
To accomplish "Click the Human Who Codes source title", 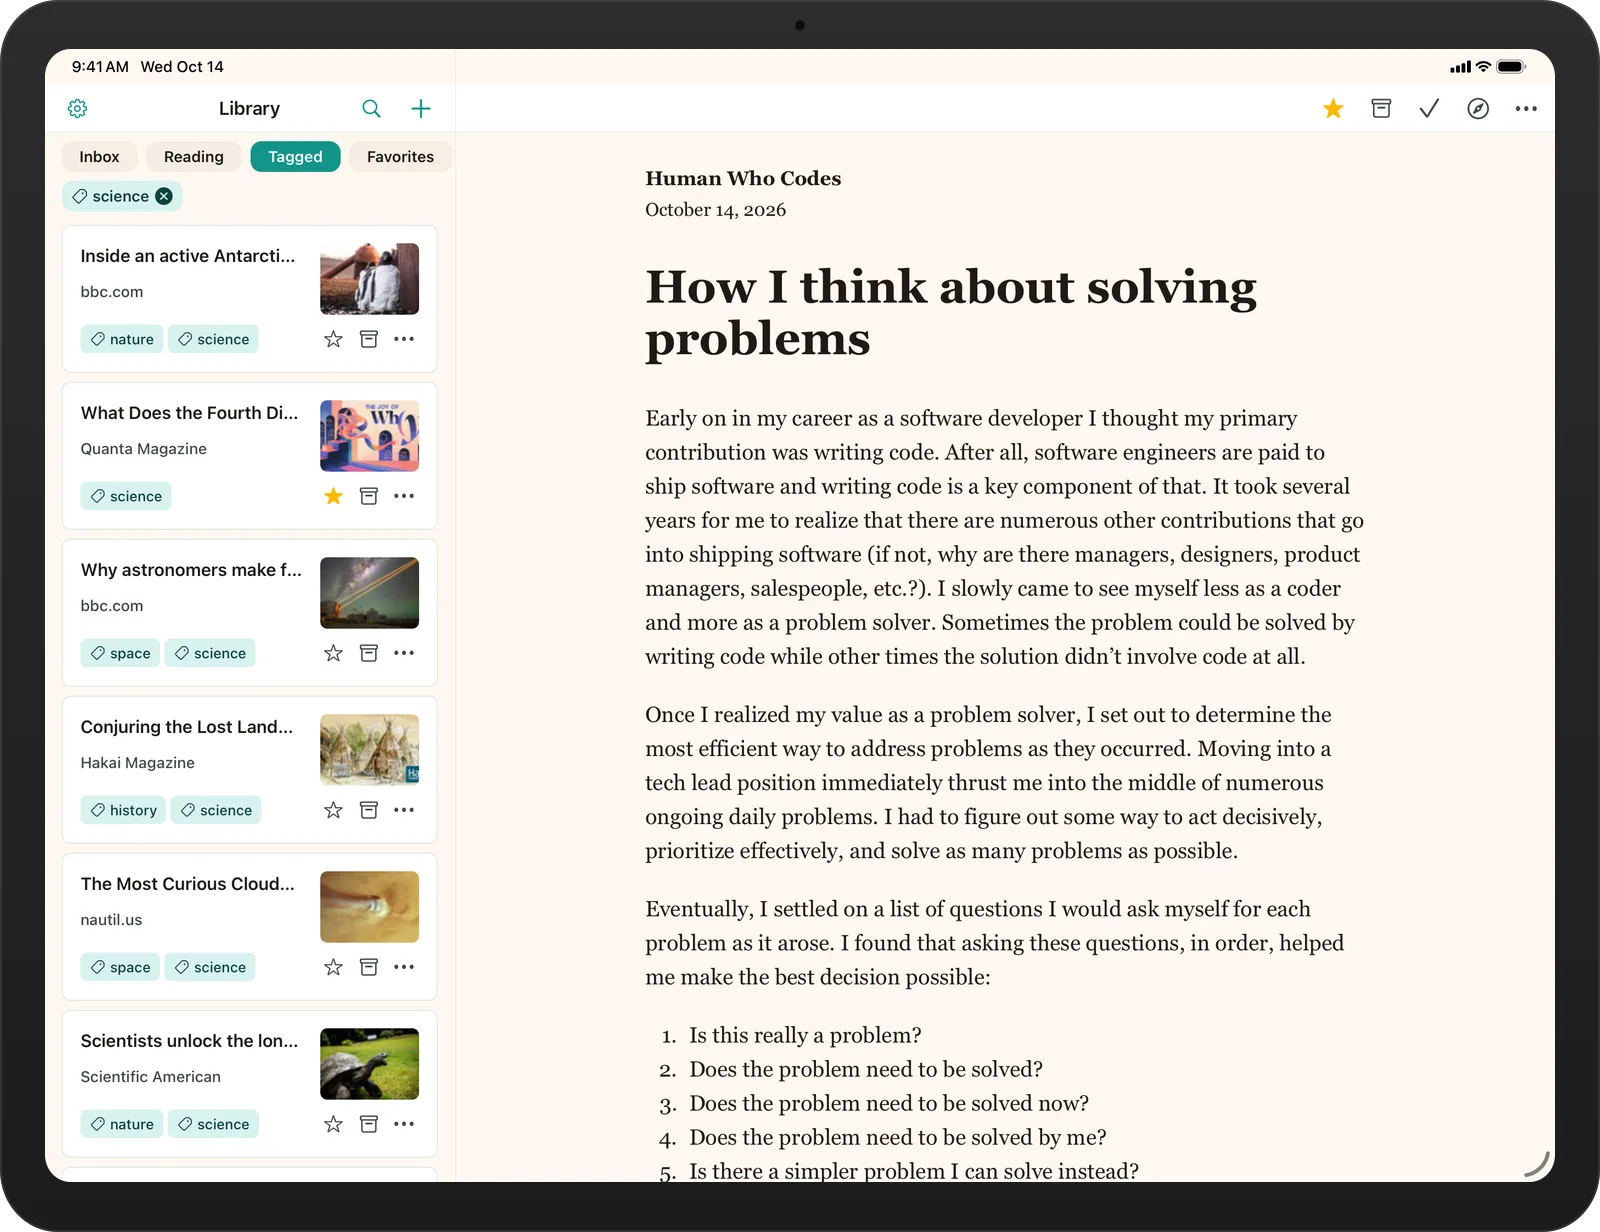I will point(743,178).
